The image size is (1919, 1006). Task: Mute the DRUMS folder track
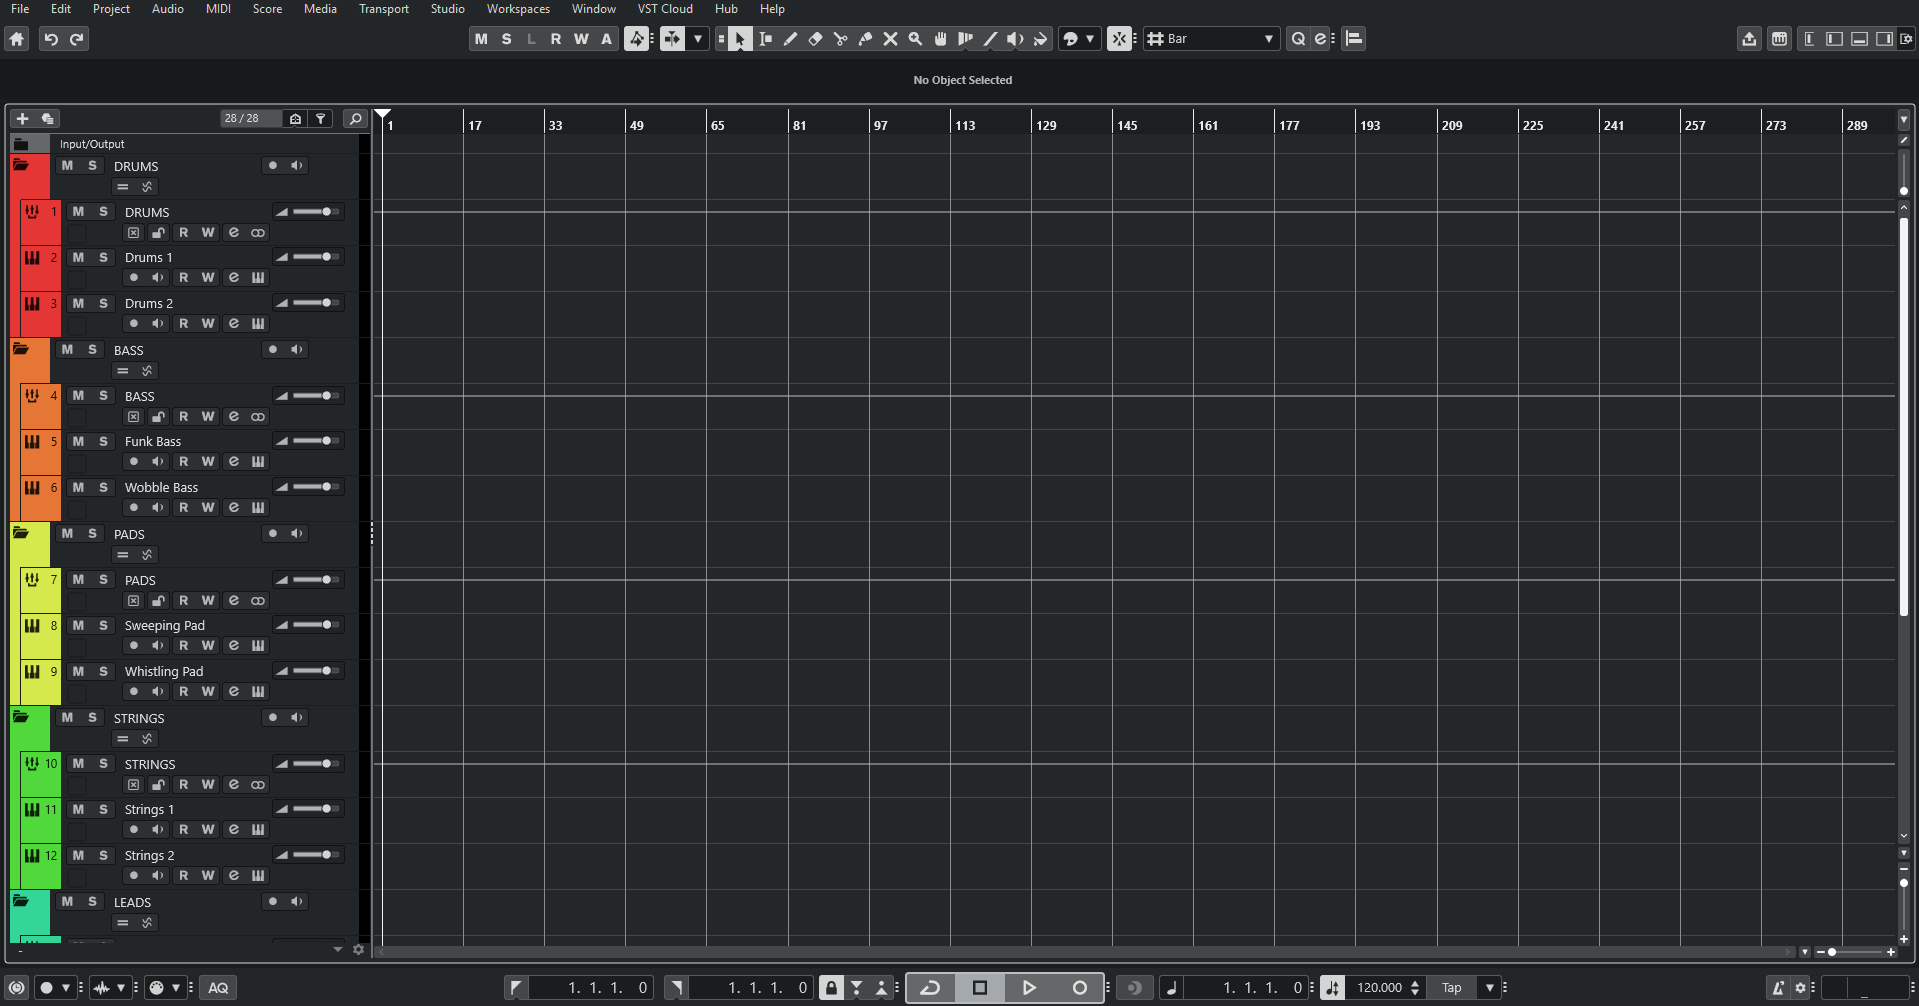(66, 165)
